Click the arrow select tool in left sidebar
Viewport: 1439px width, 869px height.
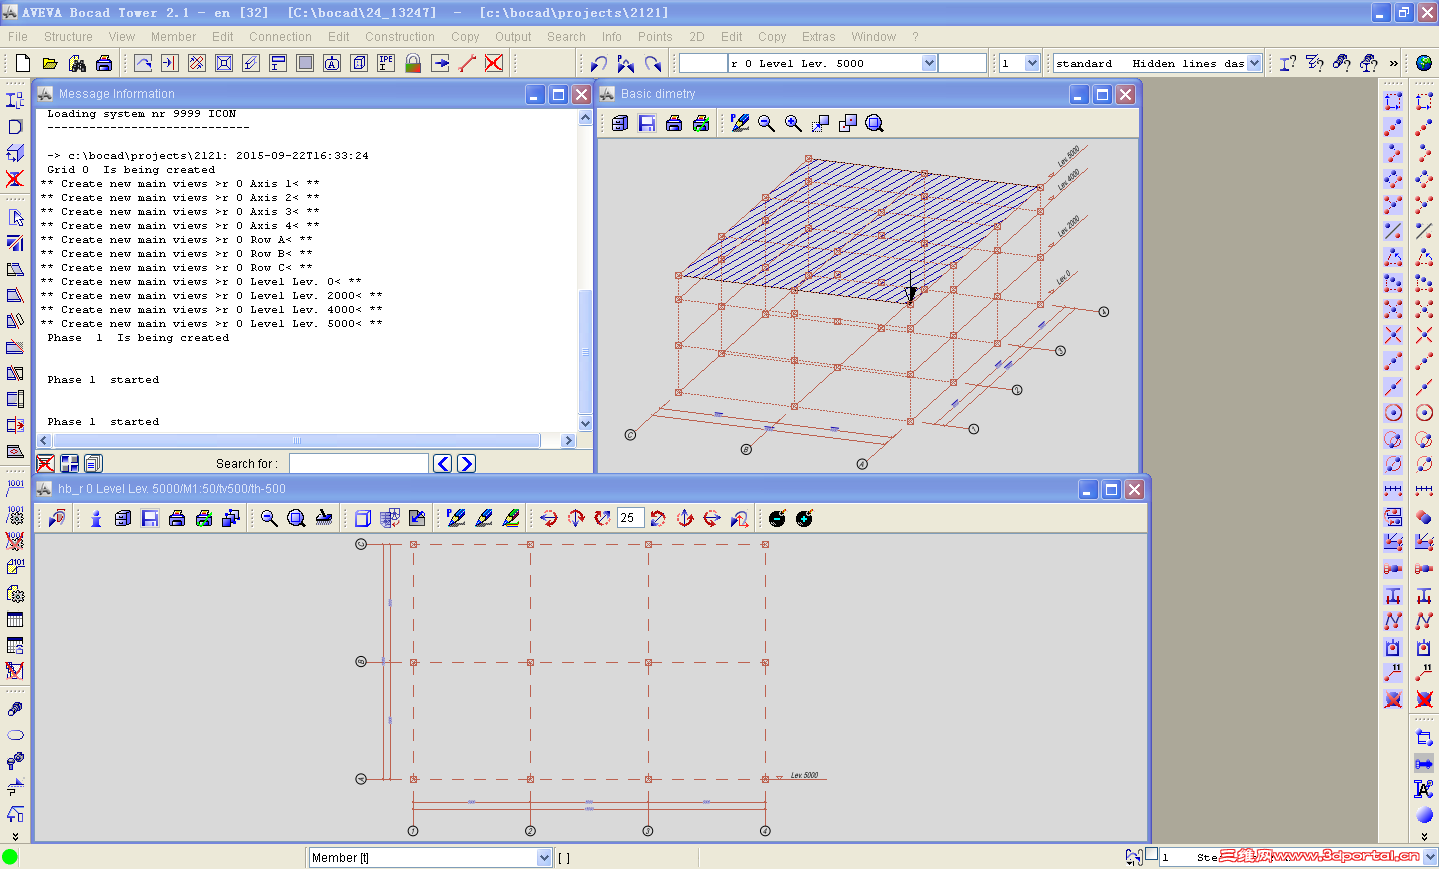tap(15, 217)
